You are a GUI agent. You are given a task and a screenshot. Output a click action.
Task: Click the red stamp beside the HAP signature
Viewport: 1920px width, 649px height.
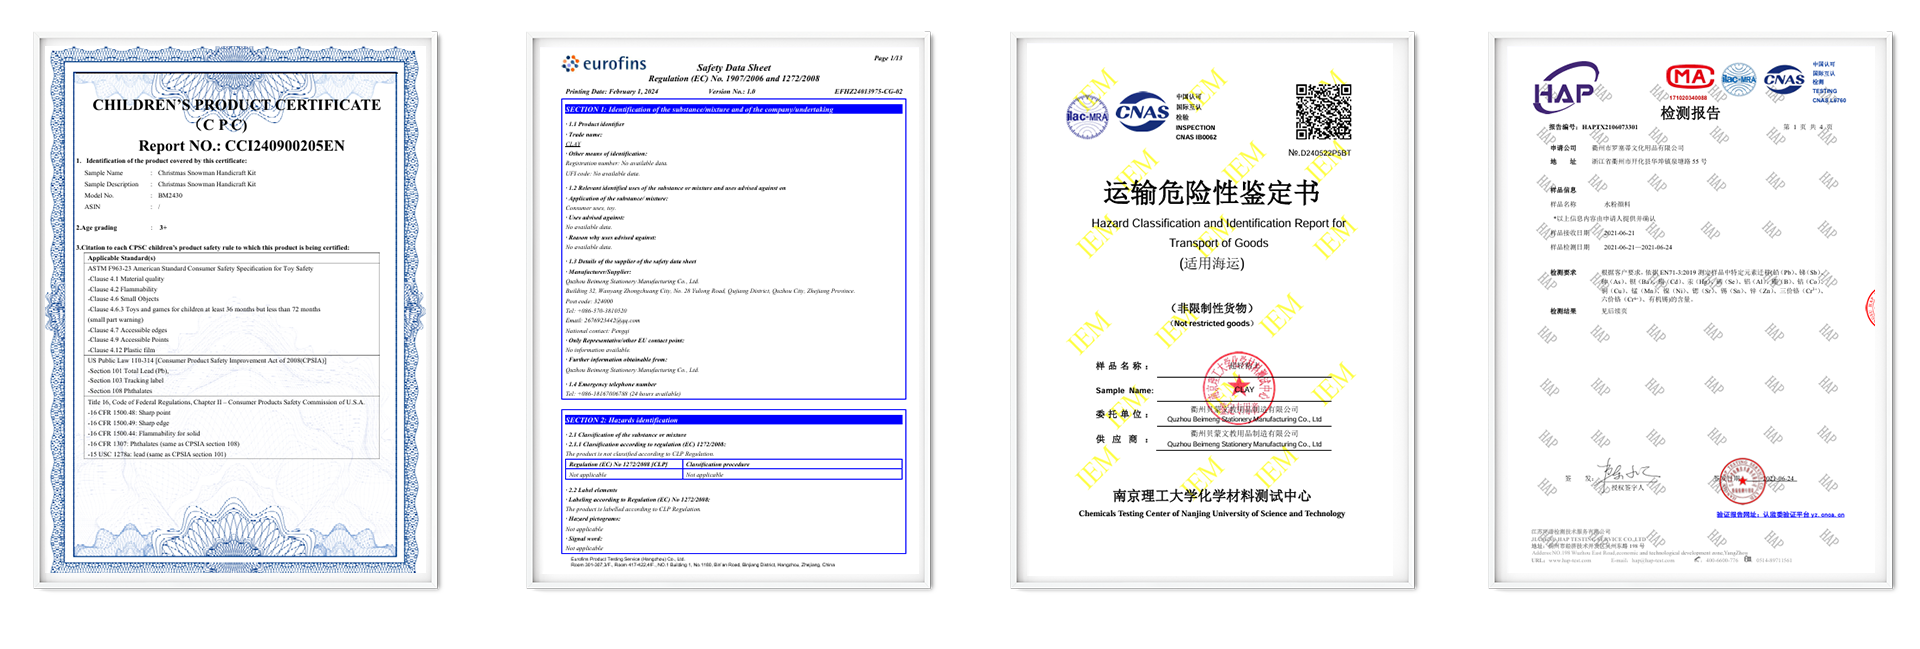click(1742, 481)
